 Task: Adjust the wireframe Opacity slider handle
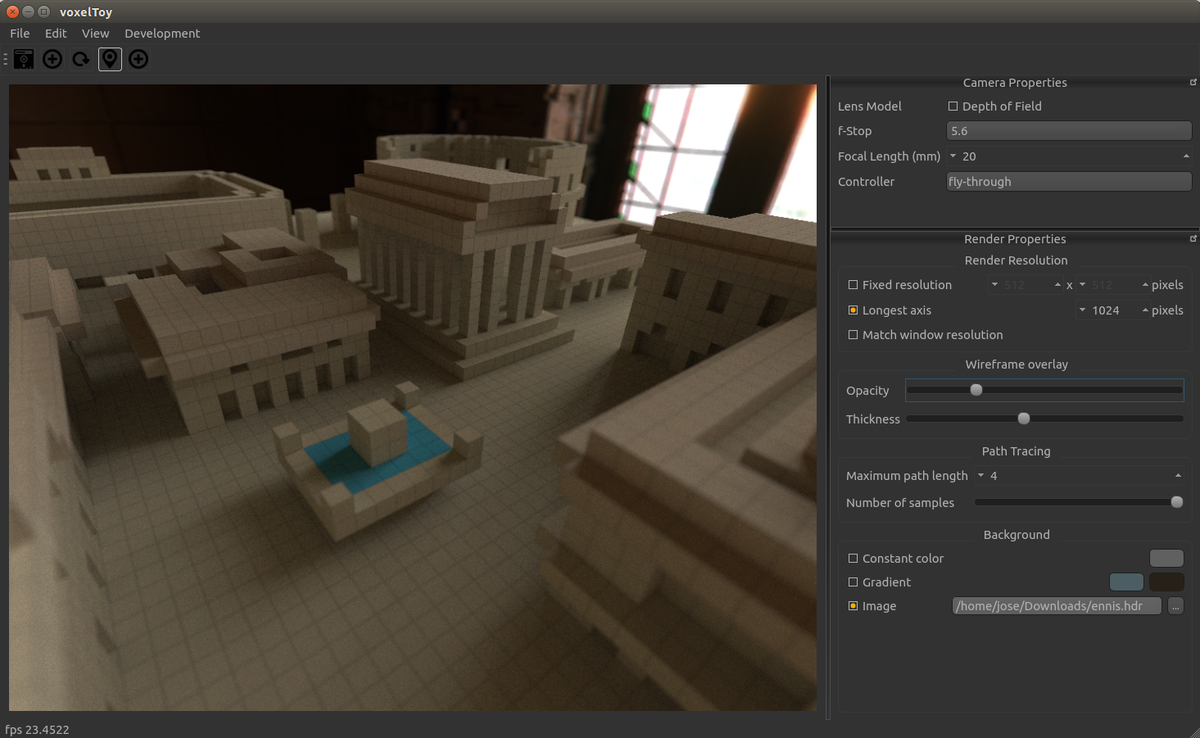point(976,390)
